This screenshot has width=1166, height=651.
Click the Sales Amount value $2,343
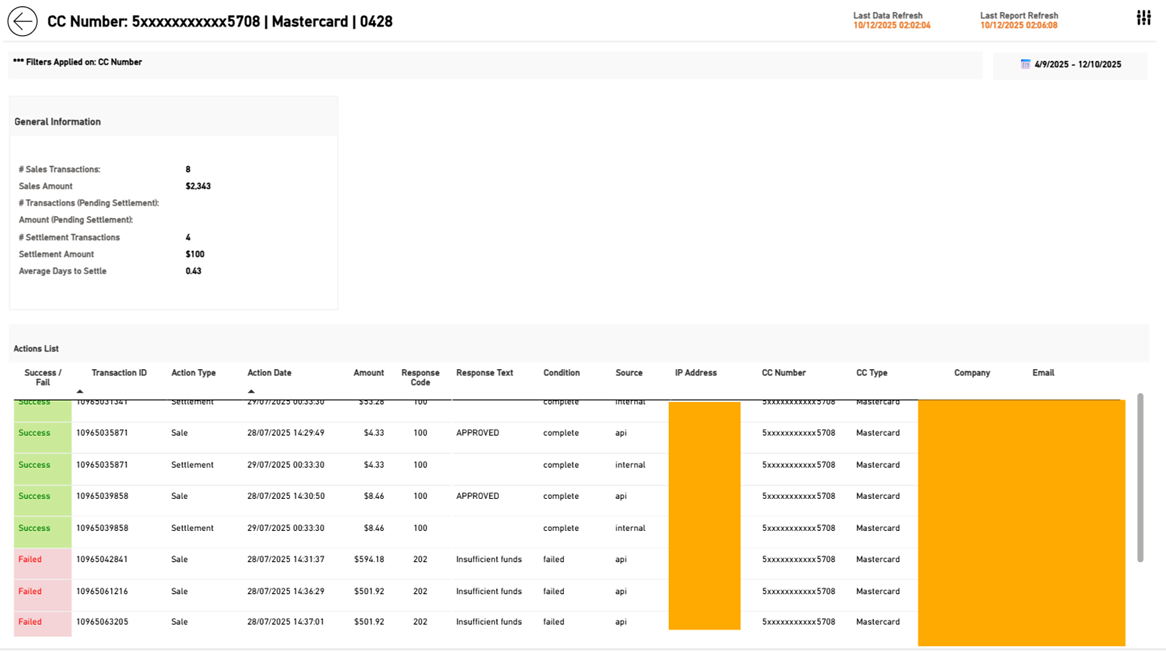click(198, 187)
